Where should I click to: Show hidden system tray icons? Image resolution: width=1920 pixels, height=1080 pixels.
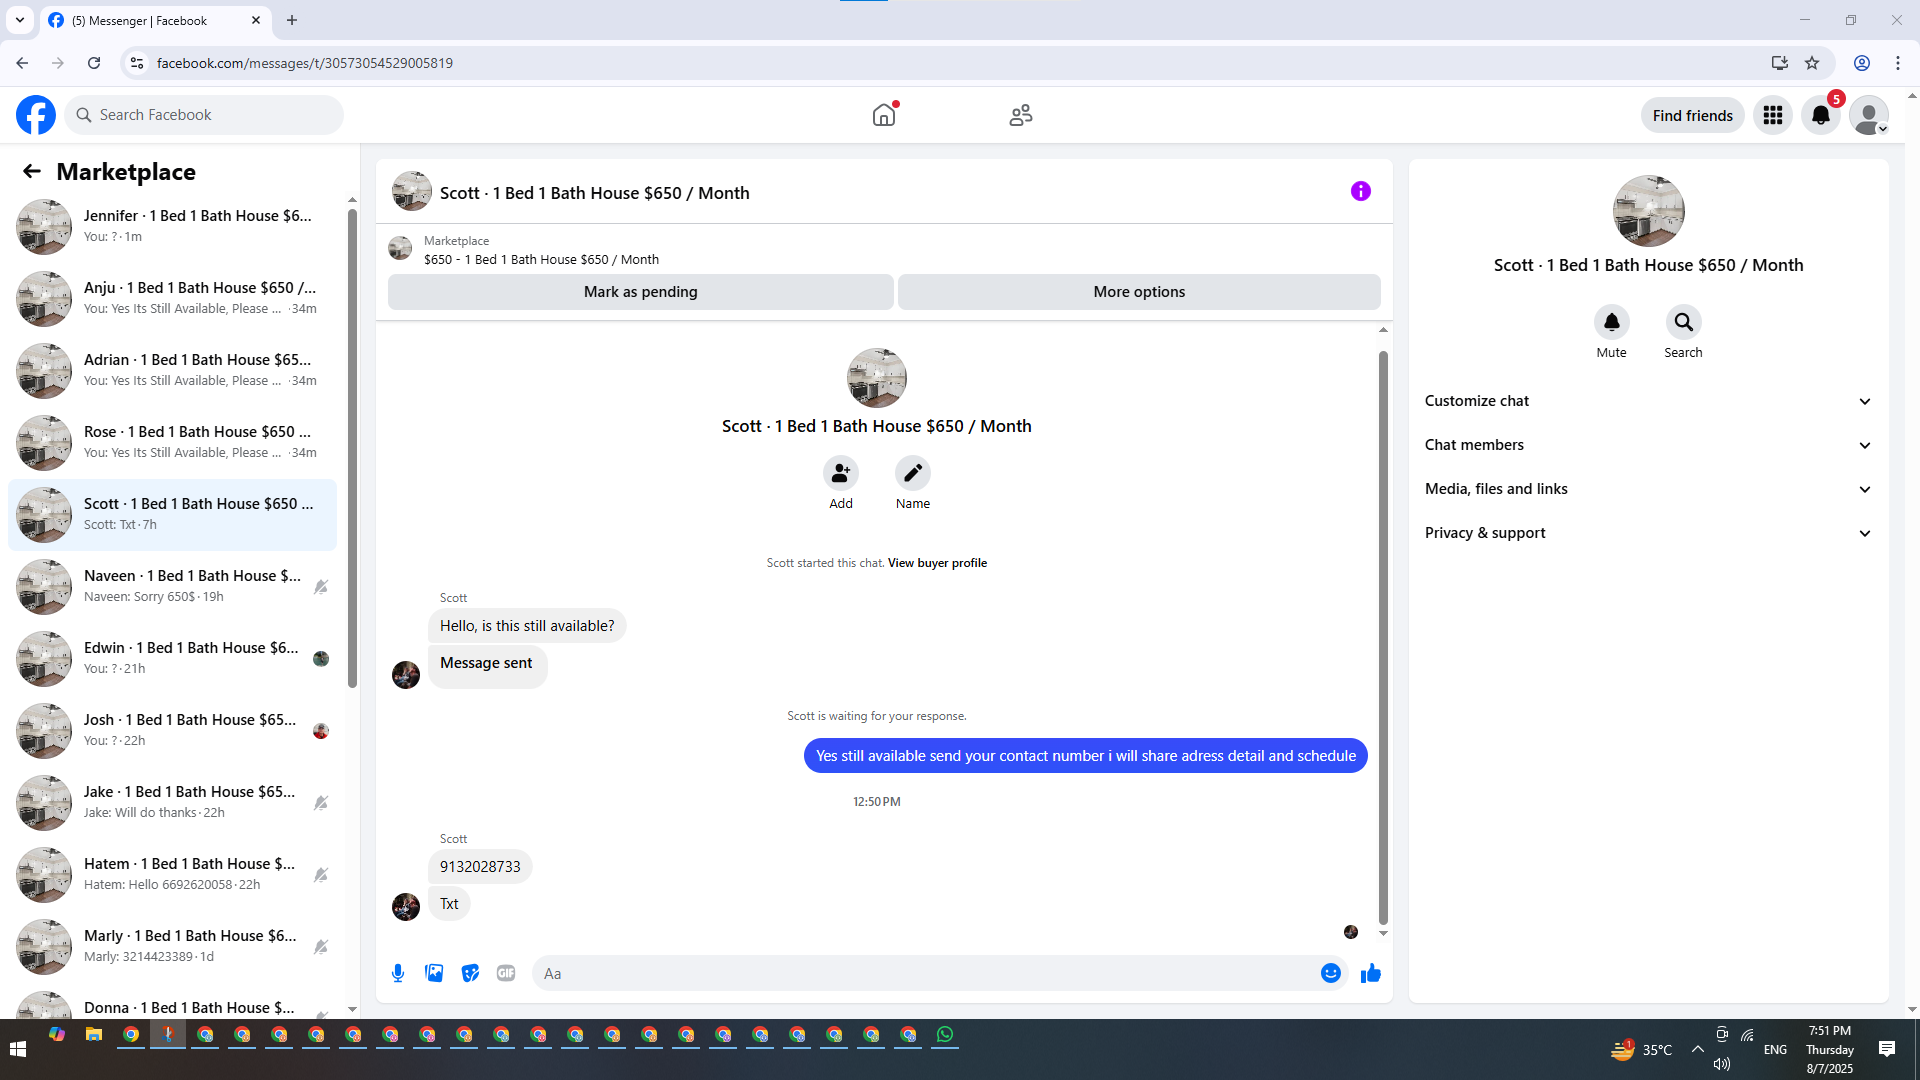(x=1698, y=1049)
